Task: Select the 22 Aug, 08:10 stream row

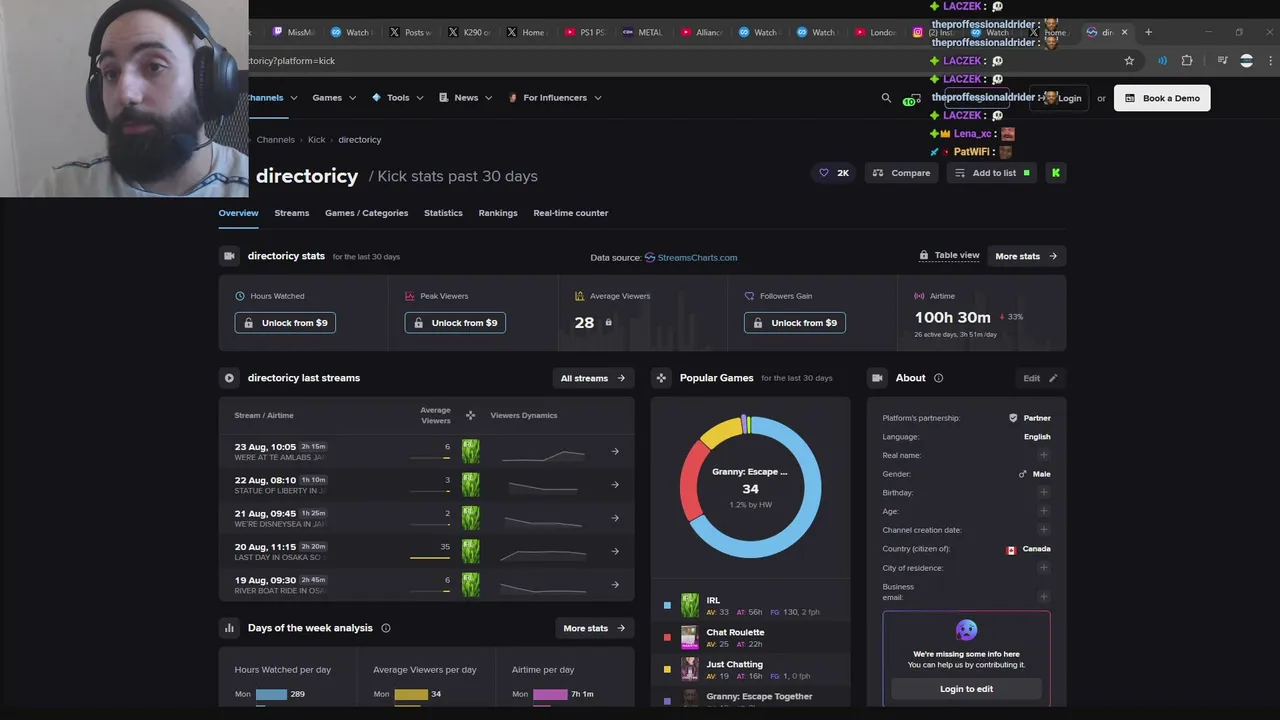Action: (427, 485)
